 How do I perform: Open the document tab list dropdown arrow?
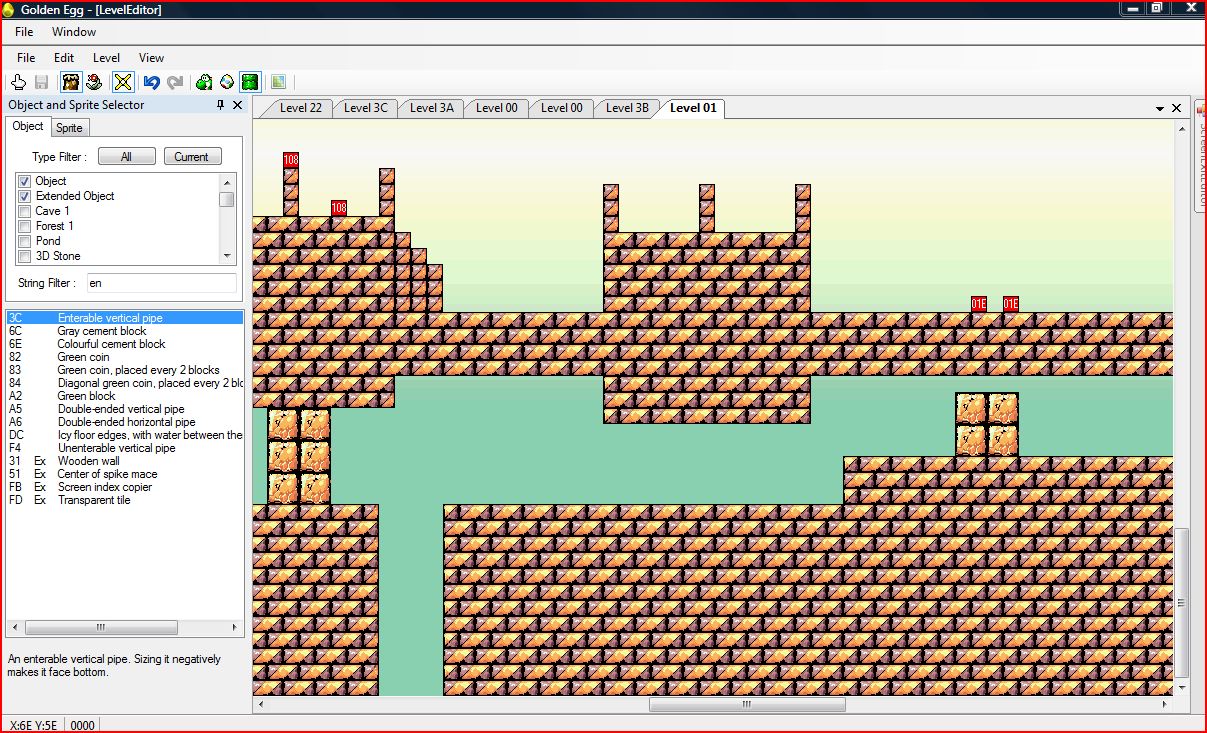click(1160, 108)
